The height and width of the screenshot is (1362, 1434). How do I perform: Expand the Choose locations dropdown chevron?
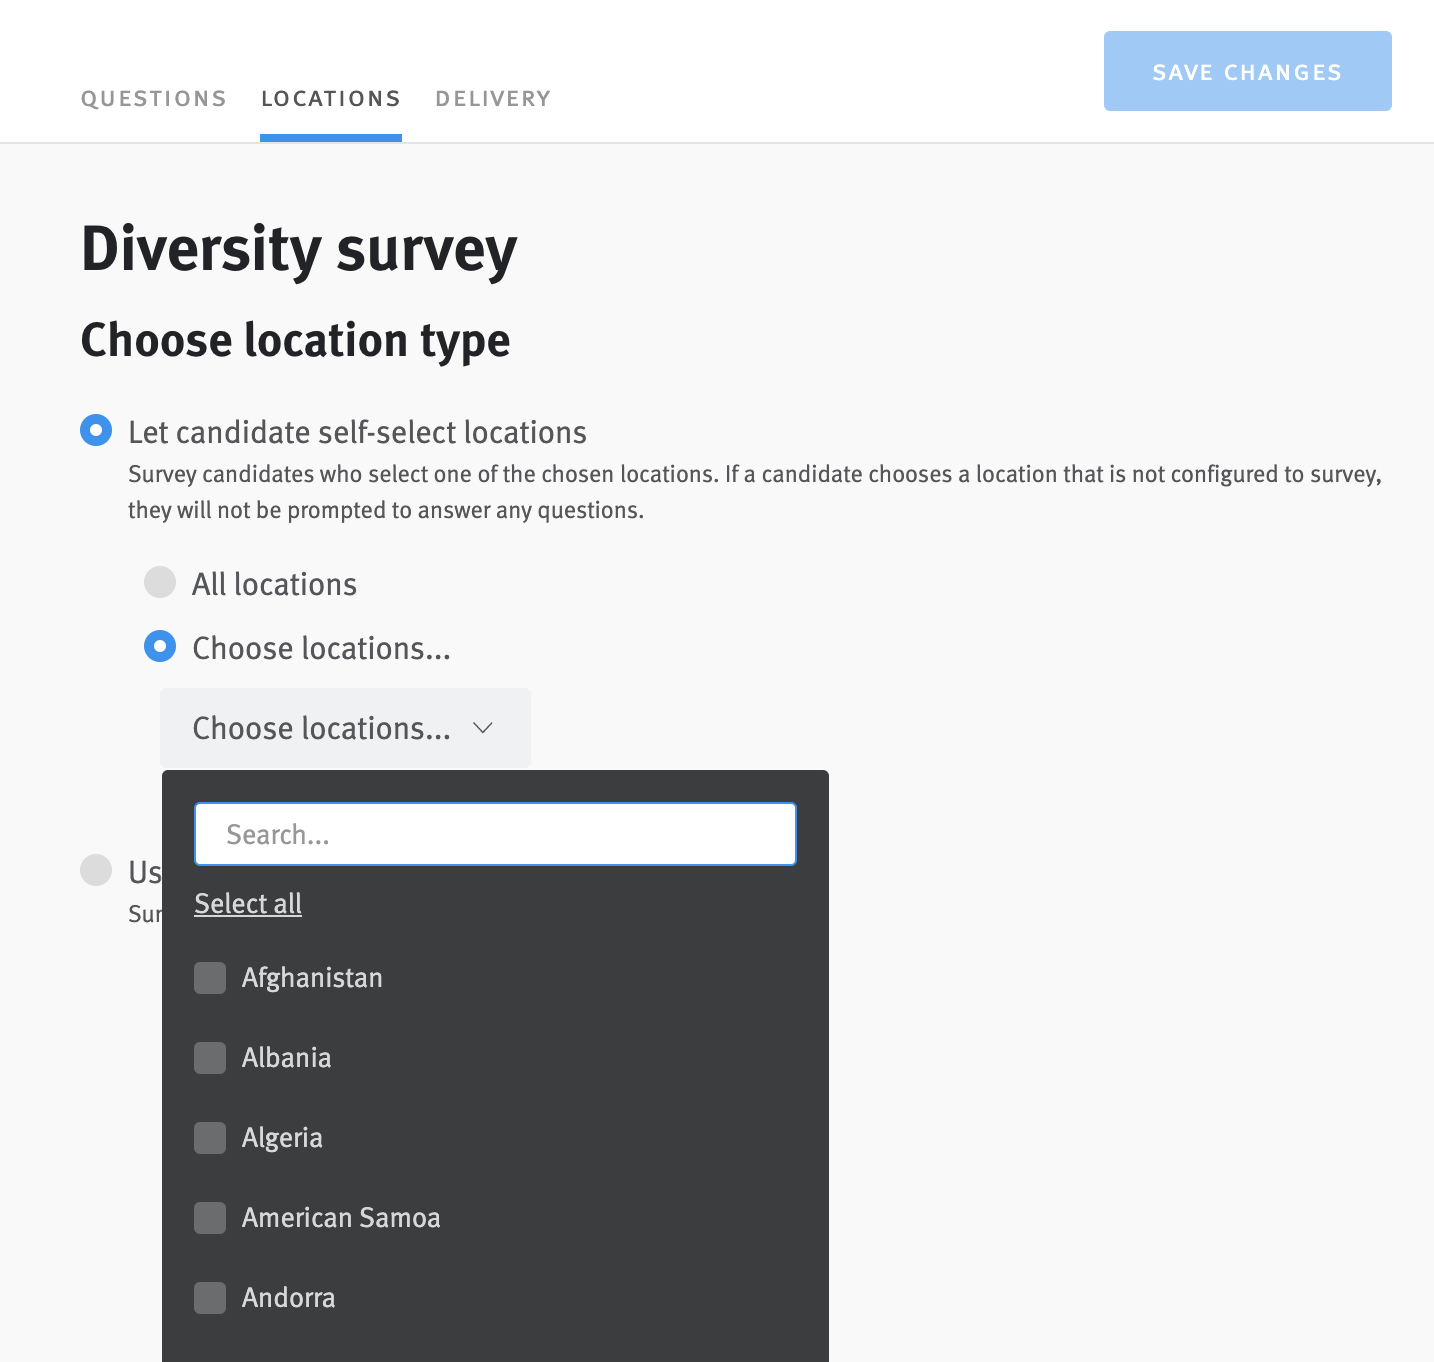point(483,728)
